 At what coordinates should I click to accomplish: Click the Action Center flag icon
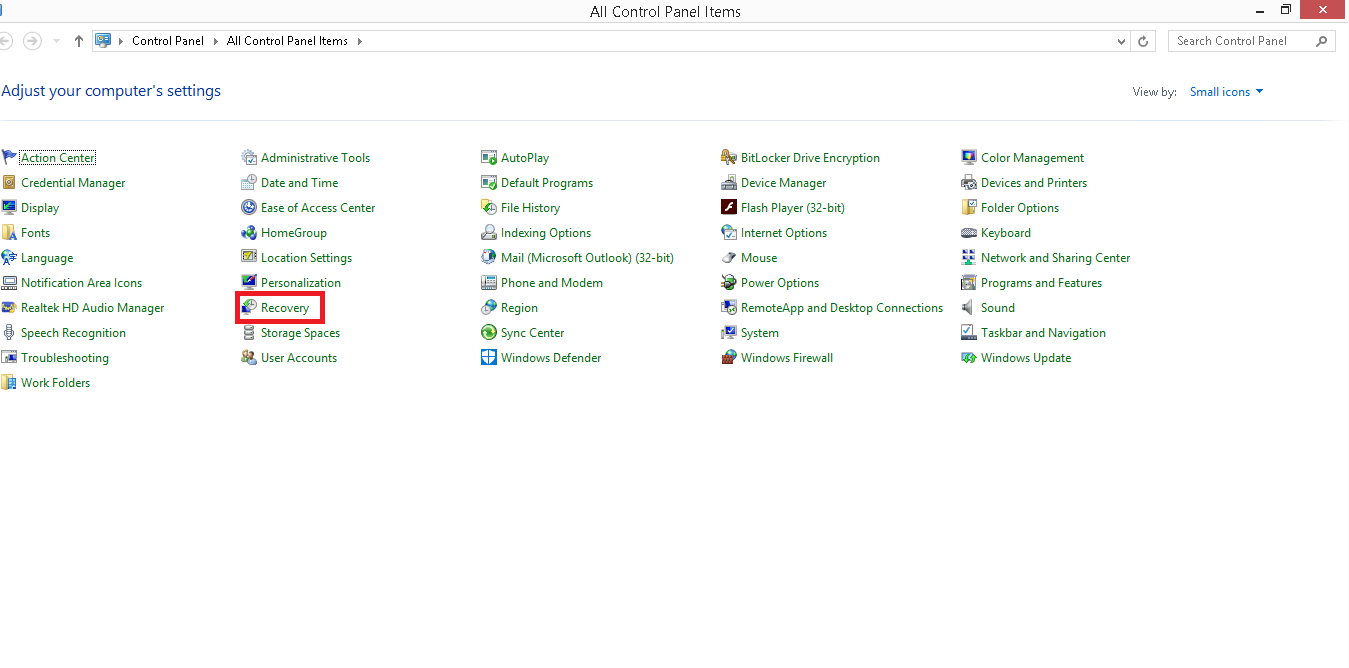pyautogui.click(x=9, y=157)
